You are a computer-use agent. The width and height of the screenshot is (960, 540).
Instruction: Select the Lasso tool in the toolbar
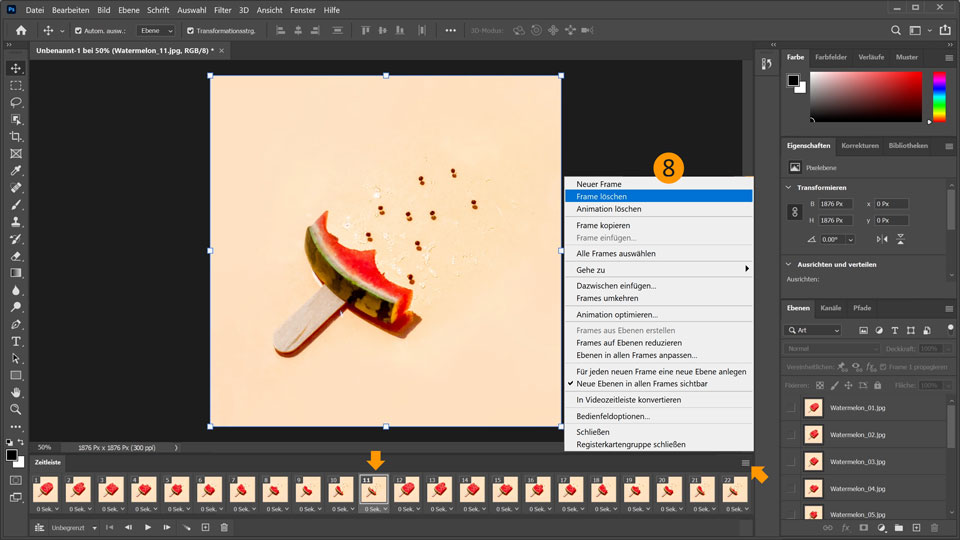click(x=16, y=102)
